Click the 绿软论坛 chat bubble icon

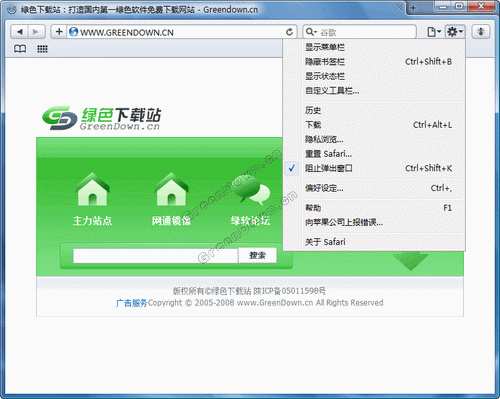(x=251, y=190)
